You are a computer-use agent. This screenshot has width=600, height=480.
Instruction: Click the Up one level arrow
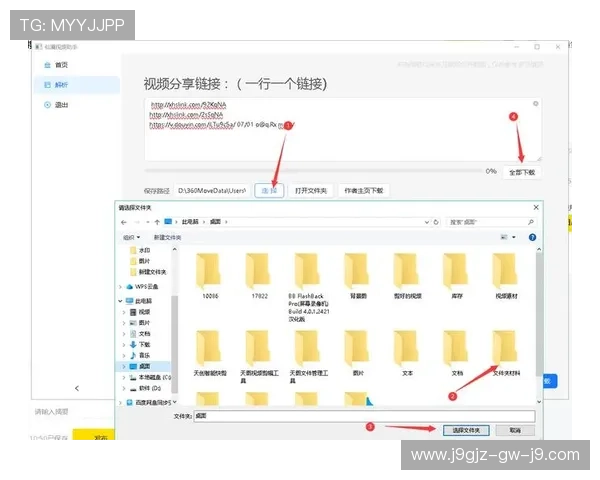point(157,222)
